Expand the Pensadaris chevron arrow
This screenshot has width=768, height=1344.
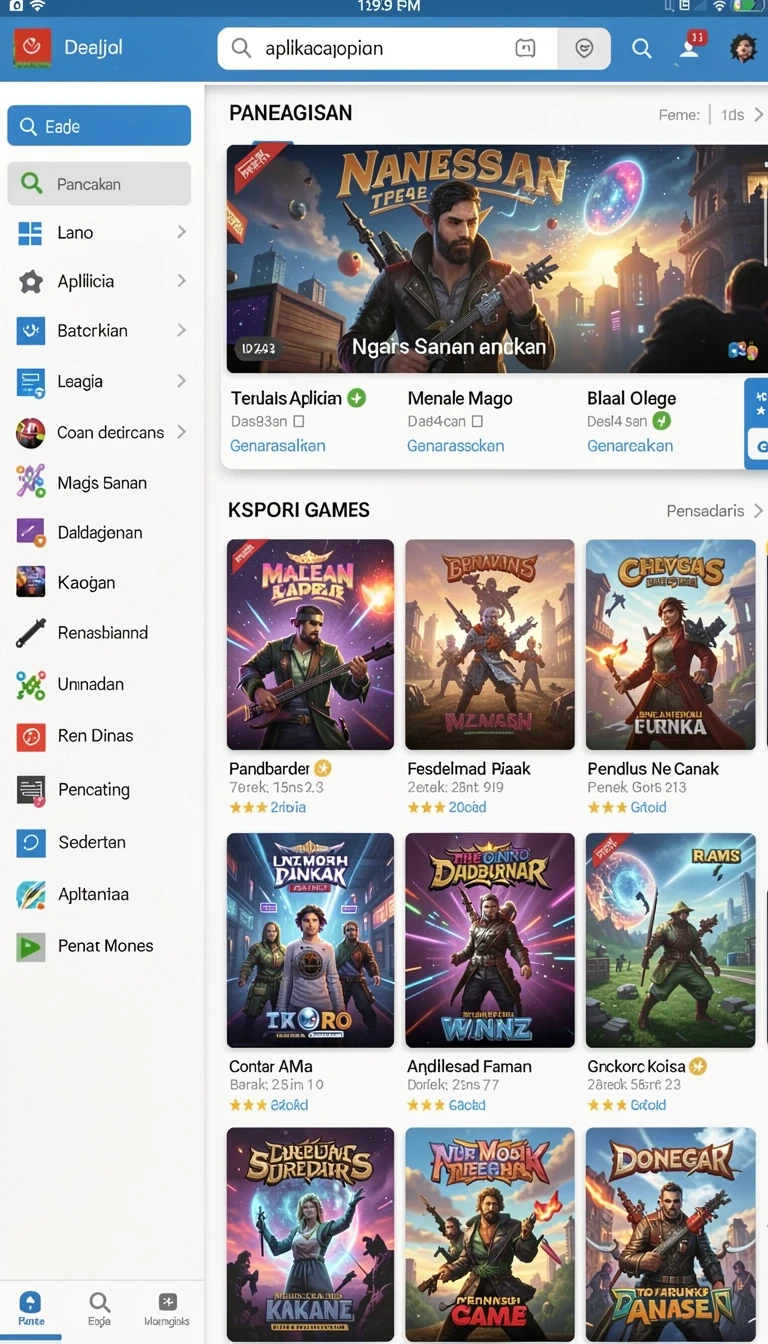(x=758, y=511)
